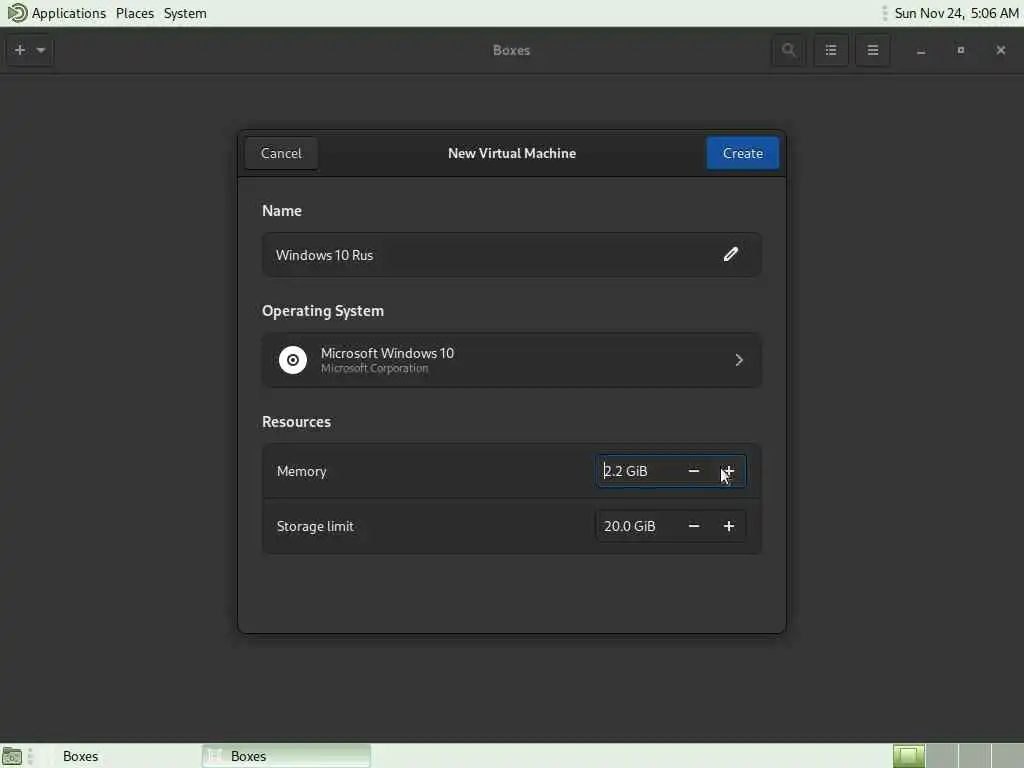Close the Boxes window
Viewport: 1024px width, 768px height.
coord(1000,50)
